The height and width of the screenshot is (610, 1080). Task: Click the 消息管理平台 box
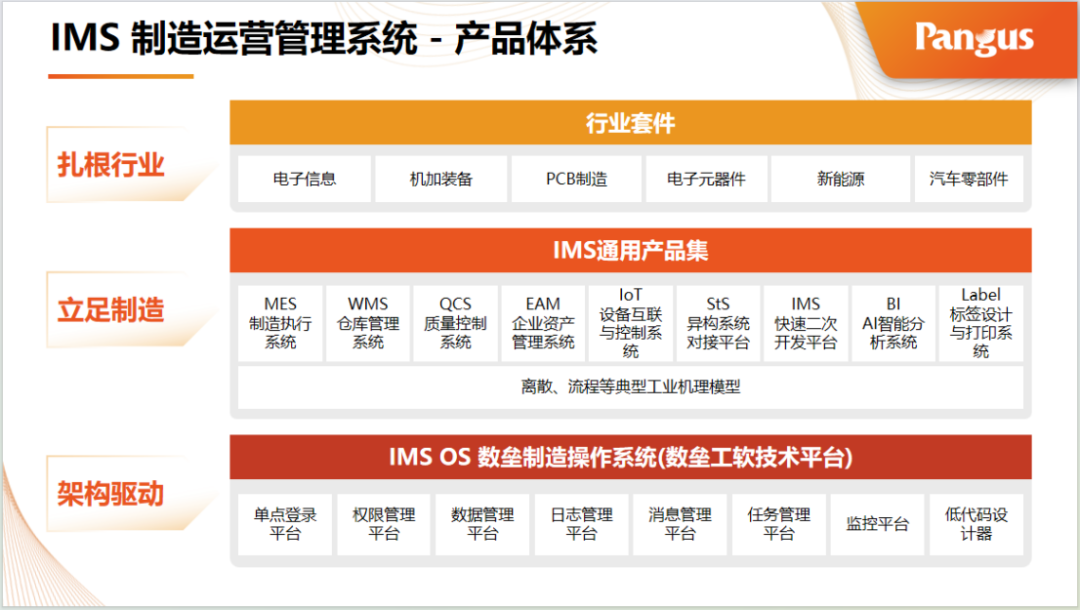pos(680,524)
